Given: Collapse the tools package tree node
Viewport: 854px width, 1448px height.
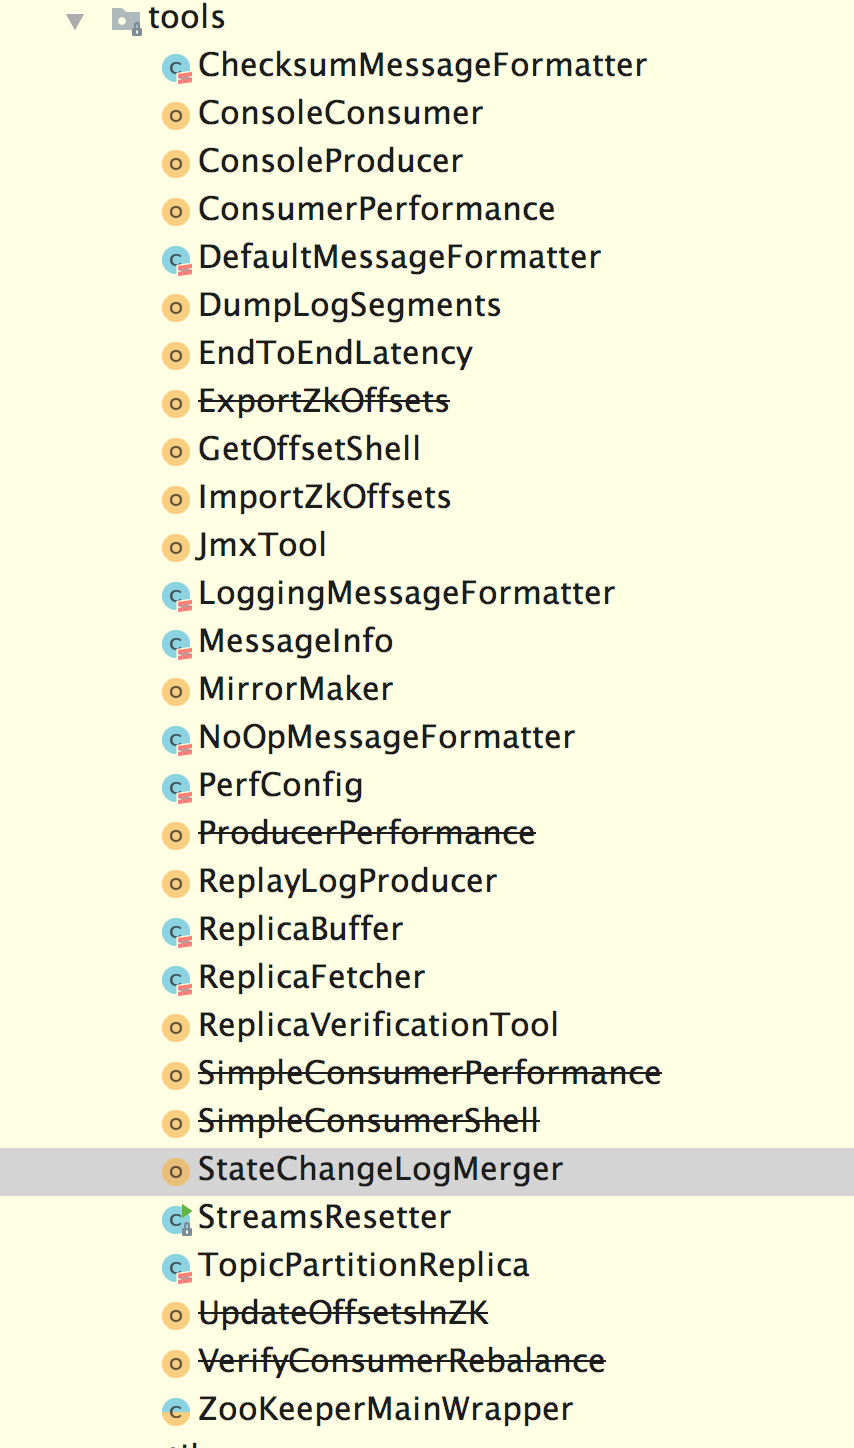Looking at the screenshot, I should [75, 20].
